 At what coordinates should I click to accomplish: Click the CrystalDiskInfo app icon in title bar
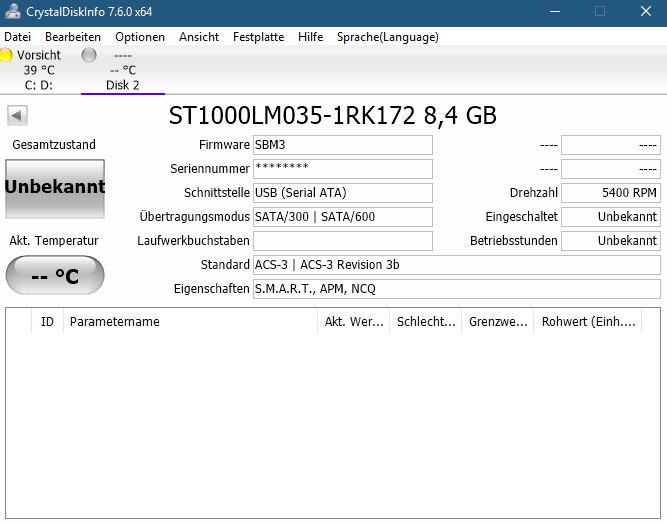click(x=13, y=11)
